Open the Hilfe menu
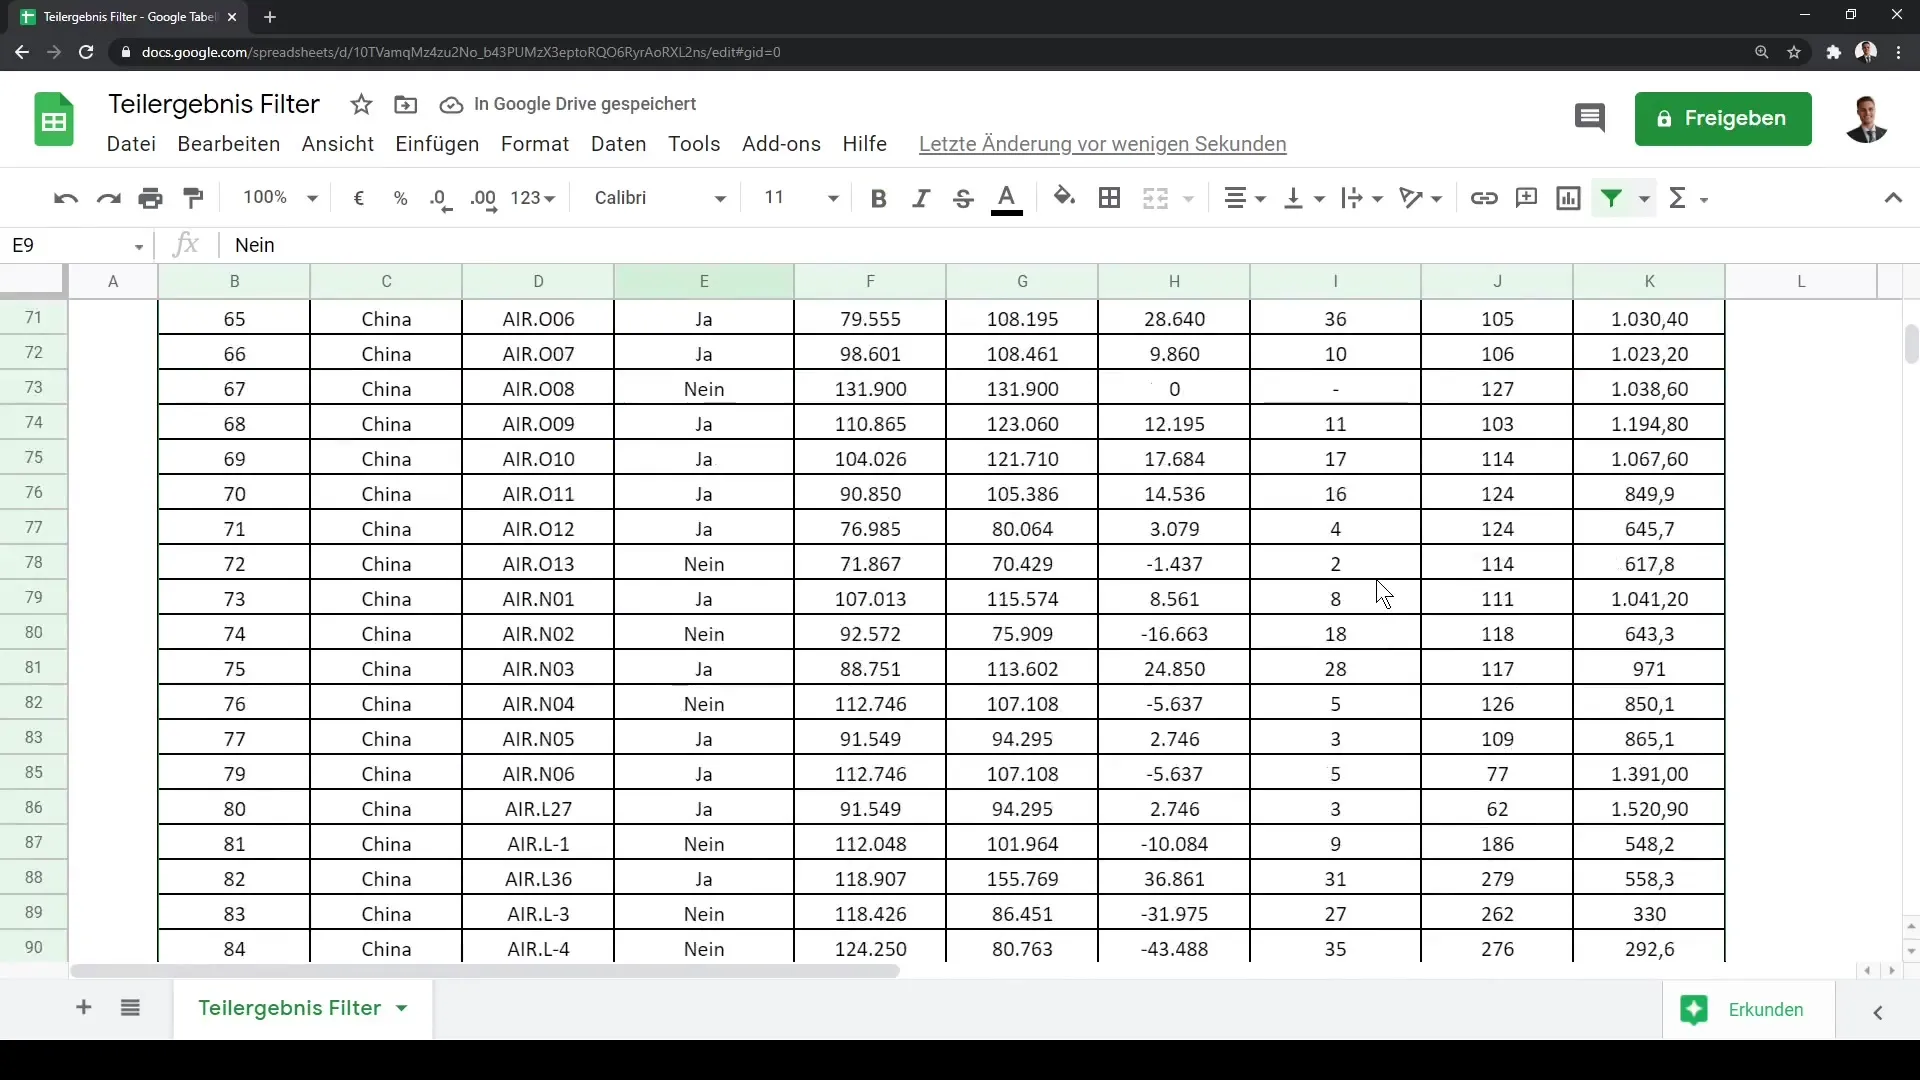This screenshot has height=1080, width=1920. 865,144
